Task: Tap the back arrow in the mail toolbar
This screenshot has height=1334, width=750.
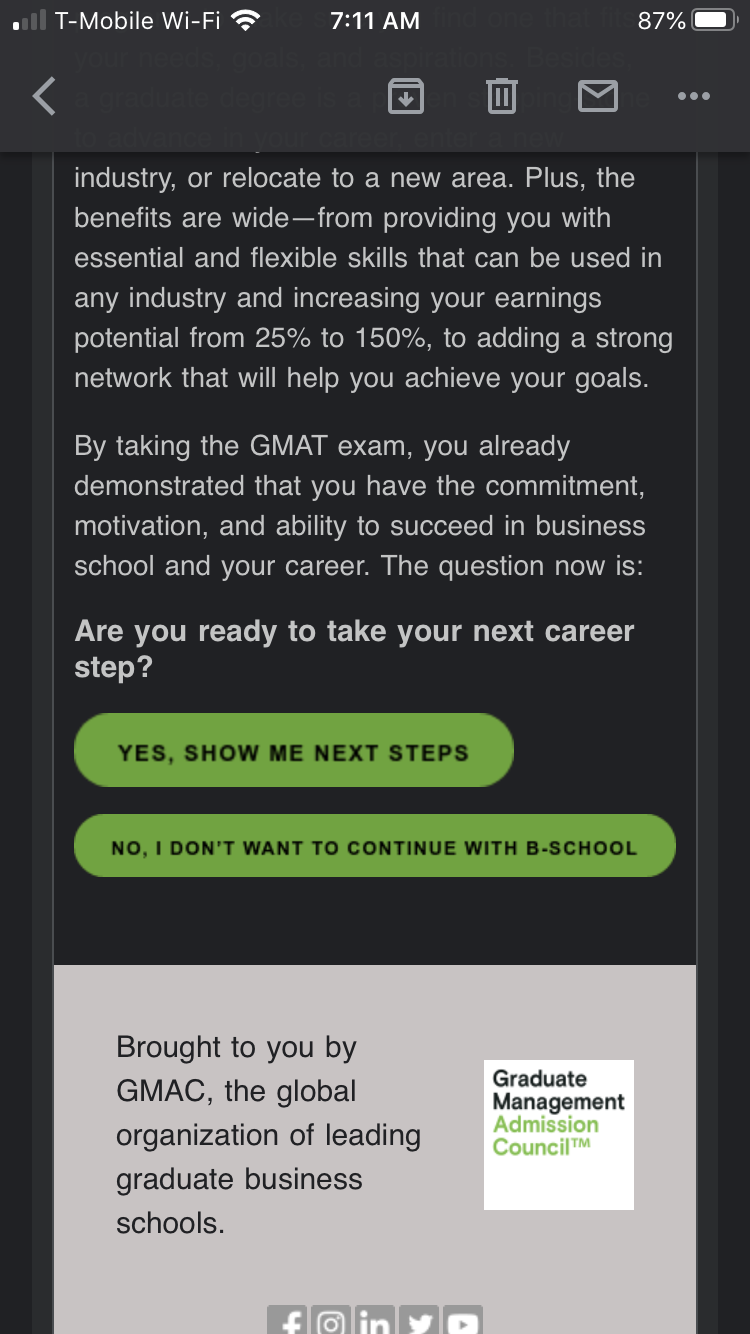Action: coord(44,97)
